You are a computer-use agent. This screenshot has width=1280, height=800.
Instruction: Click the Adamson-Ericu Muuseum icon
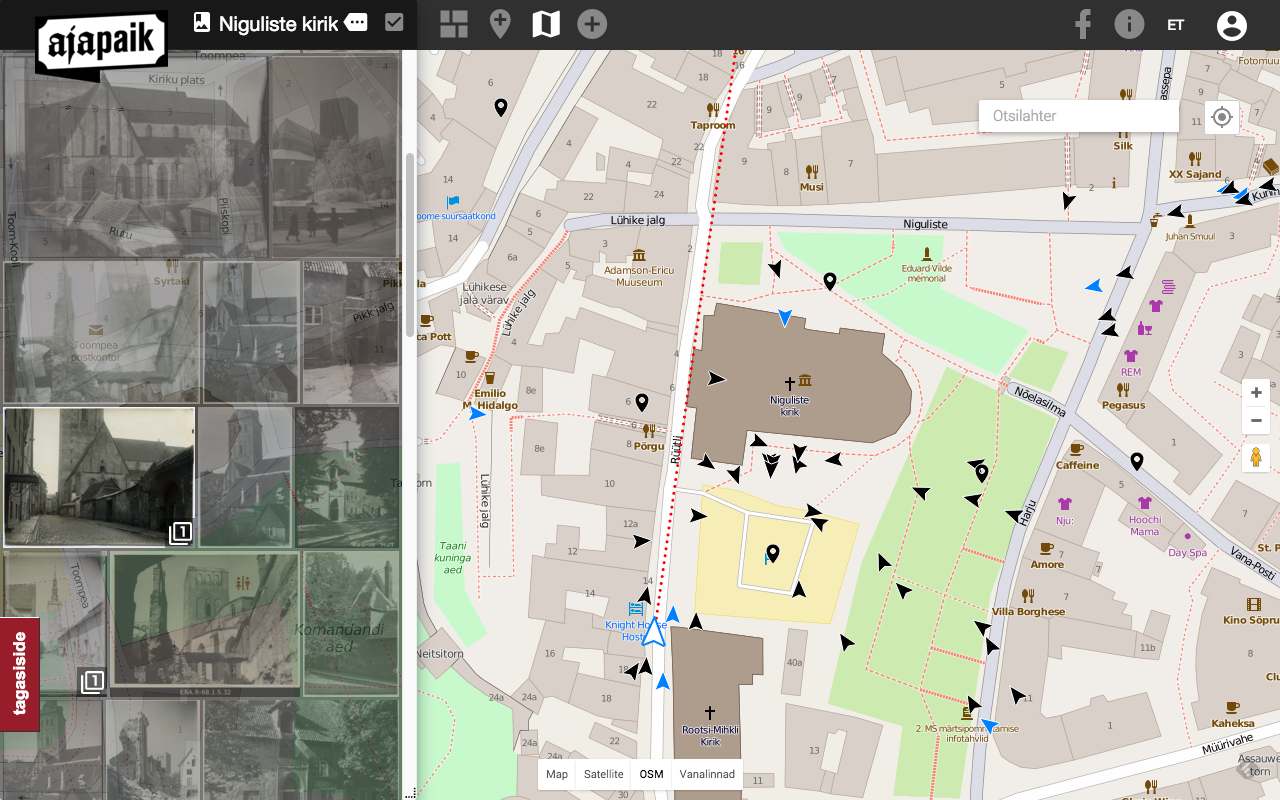tap(639, 255)
